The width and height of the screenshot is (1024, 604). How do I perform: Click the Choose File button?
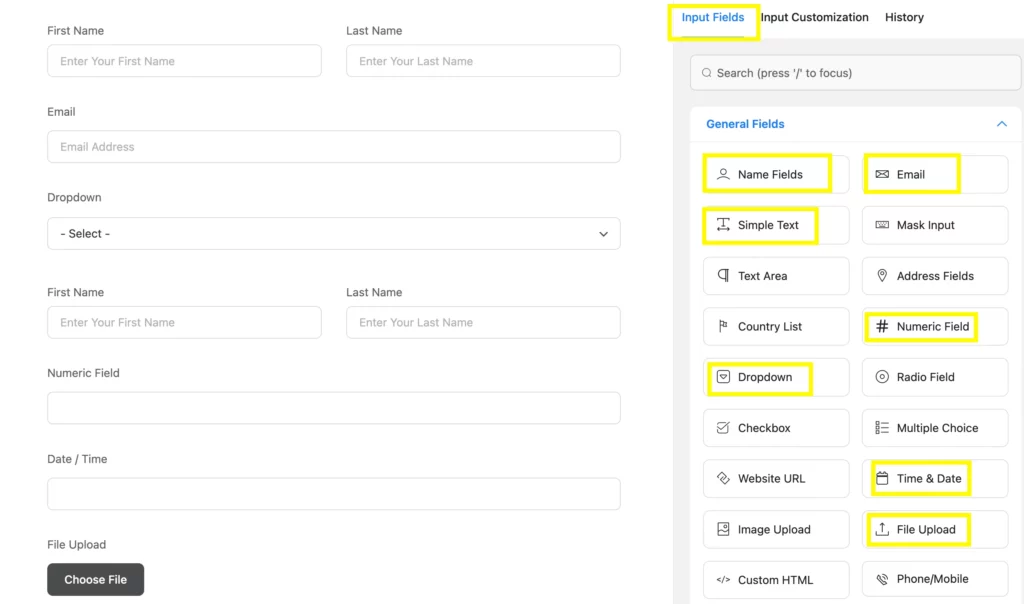95,579
